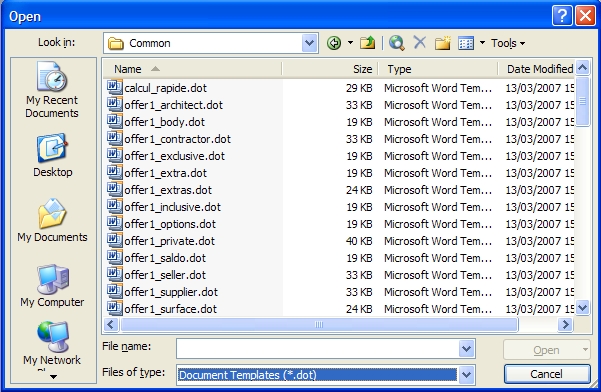Open the My Computer location
The width and height of the screenshot is (601, 392).
coord(53,285)
